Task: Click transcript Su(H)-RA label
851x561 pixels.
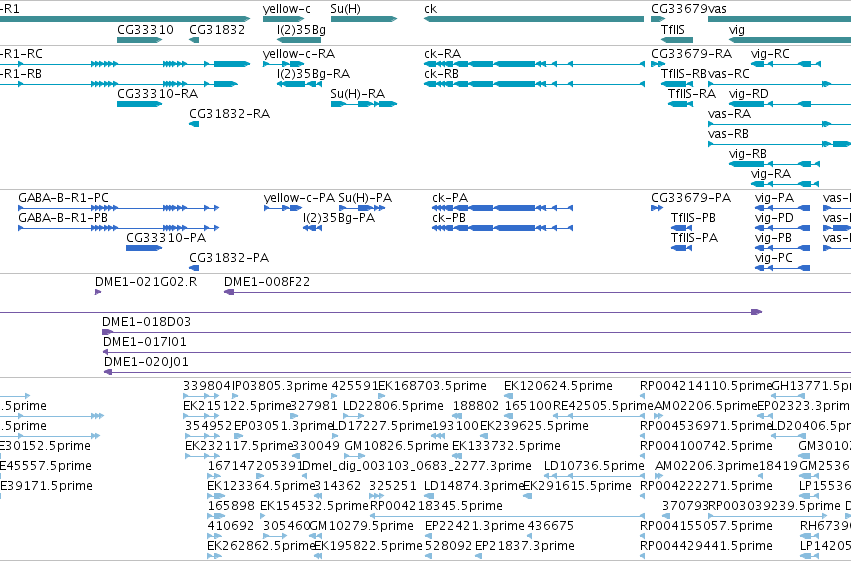Action: (358, 94)
